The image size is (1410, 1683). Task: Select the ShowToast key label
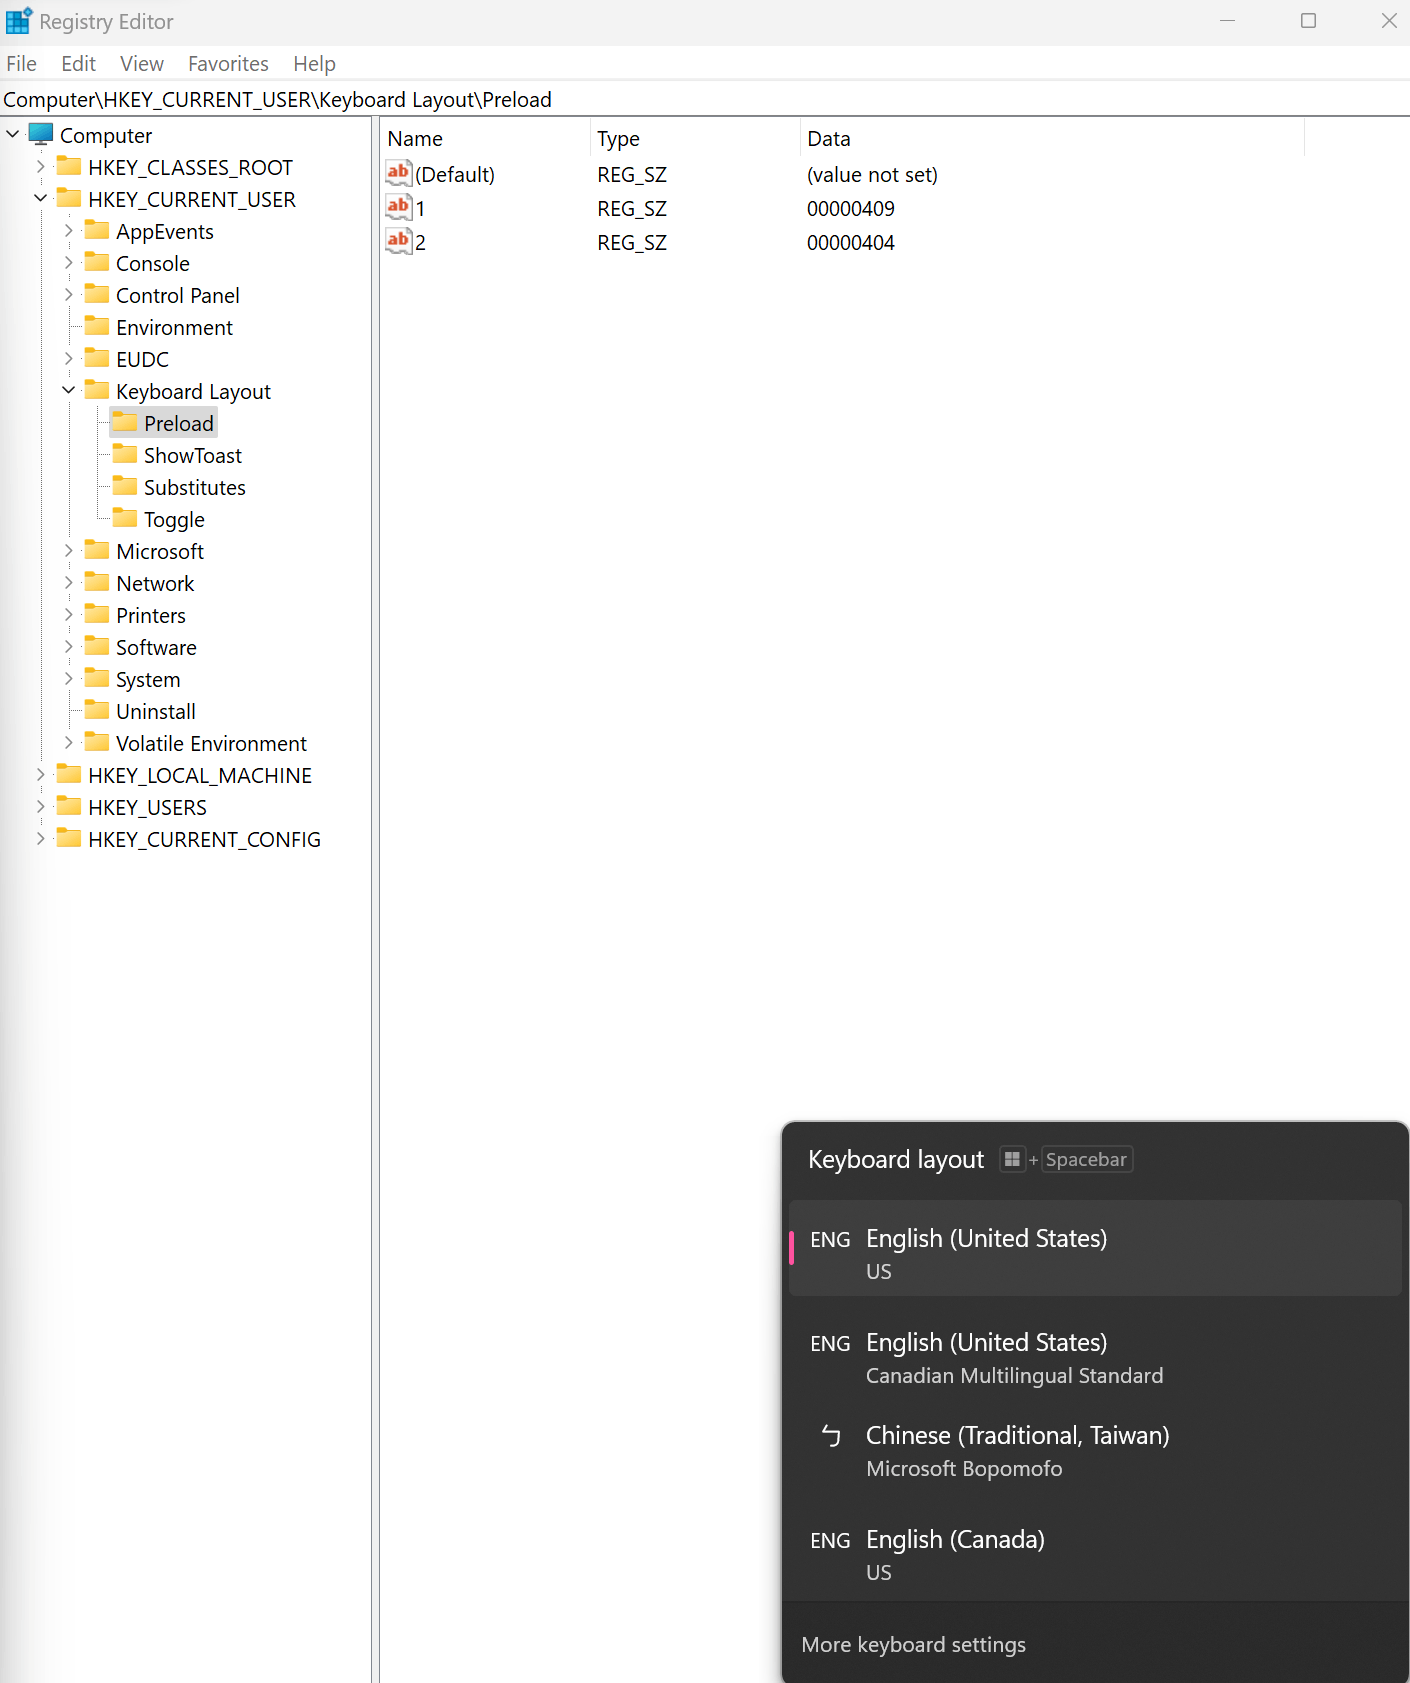point(193,456)
